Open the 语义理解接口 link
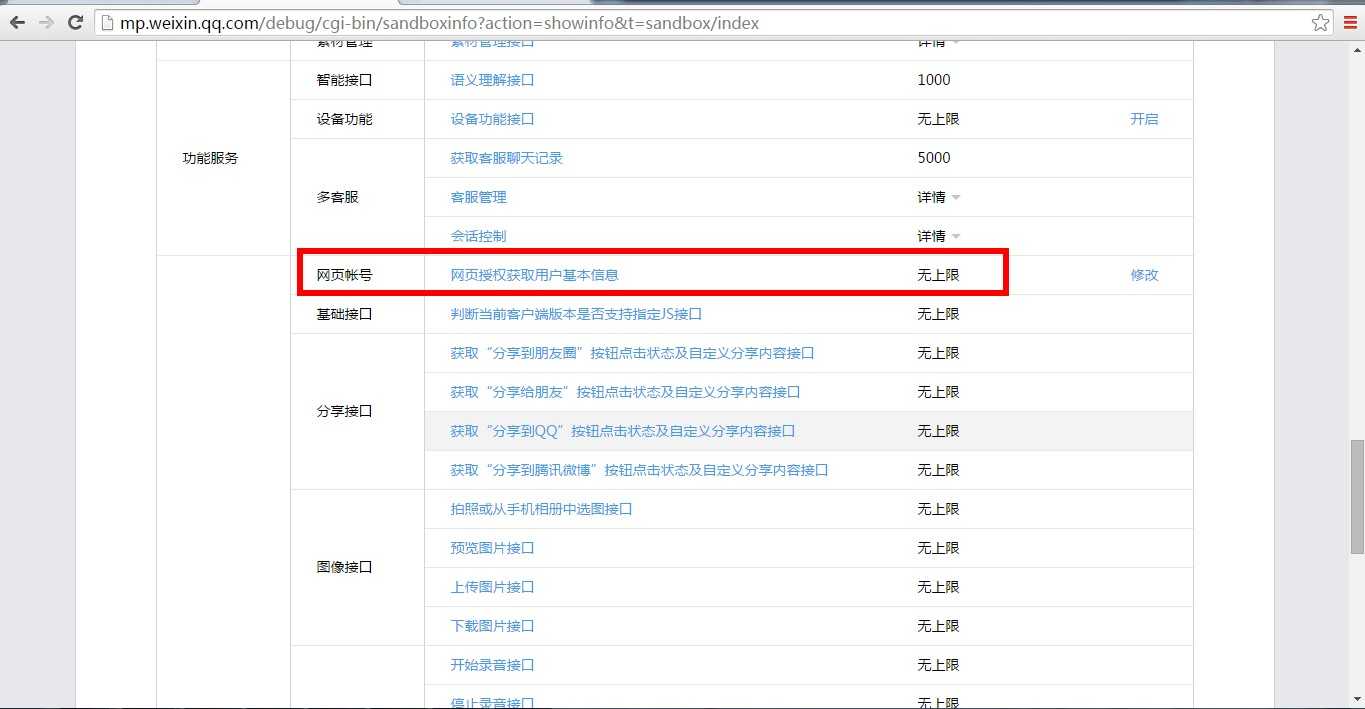1365x709 pixels. pyautogui.click(x=492, y=80)
